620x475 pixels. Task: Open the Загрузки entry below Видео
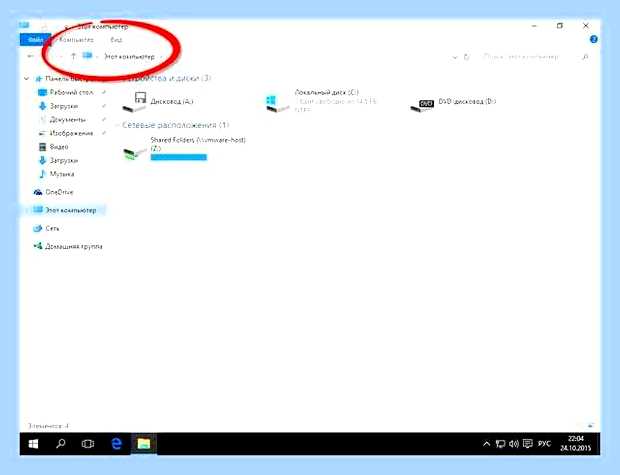click(x=64, y=160)
